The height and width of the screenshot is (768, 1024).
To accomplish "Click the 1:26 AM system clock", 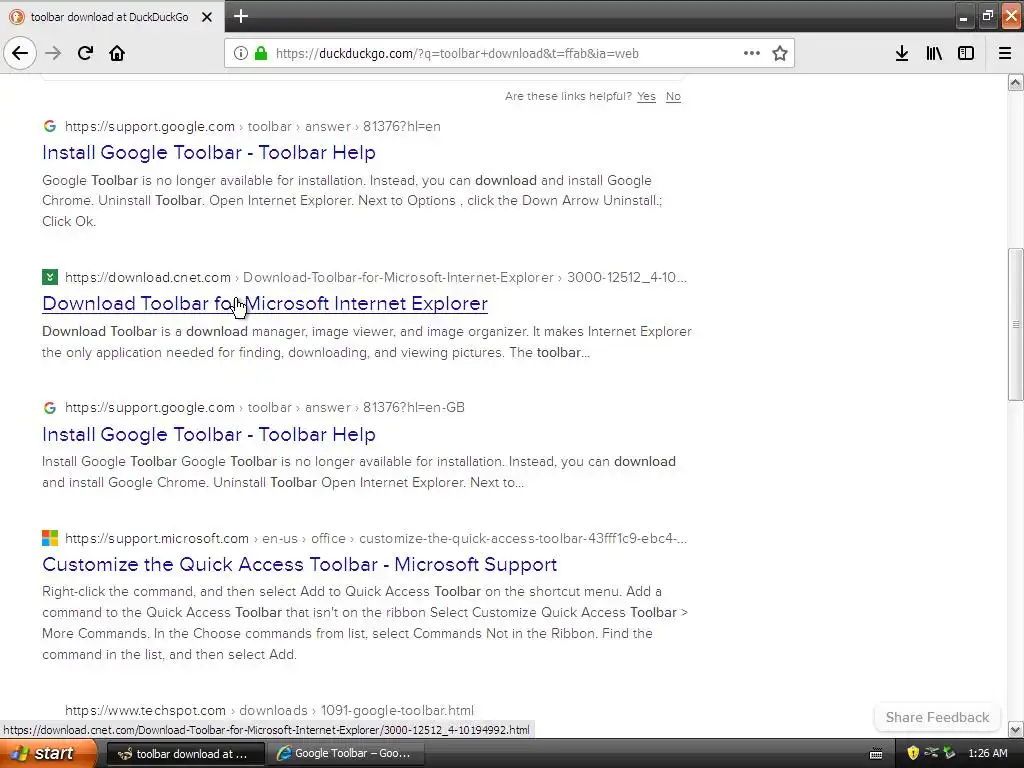I will click(987, 753).
